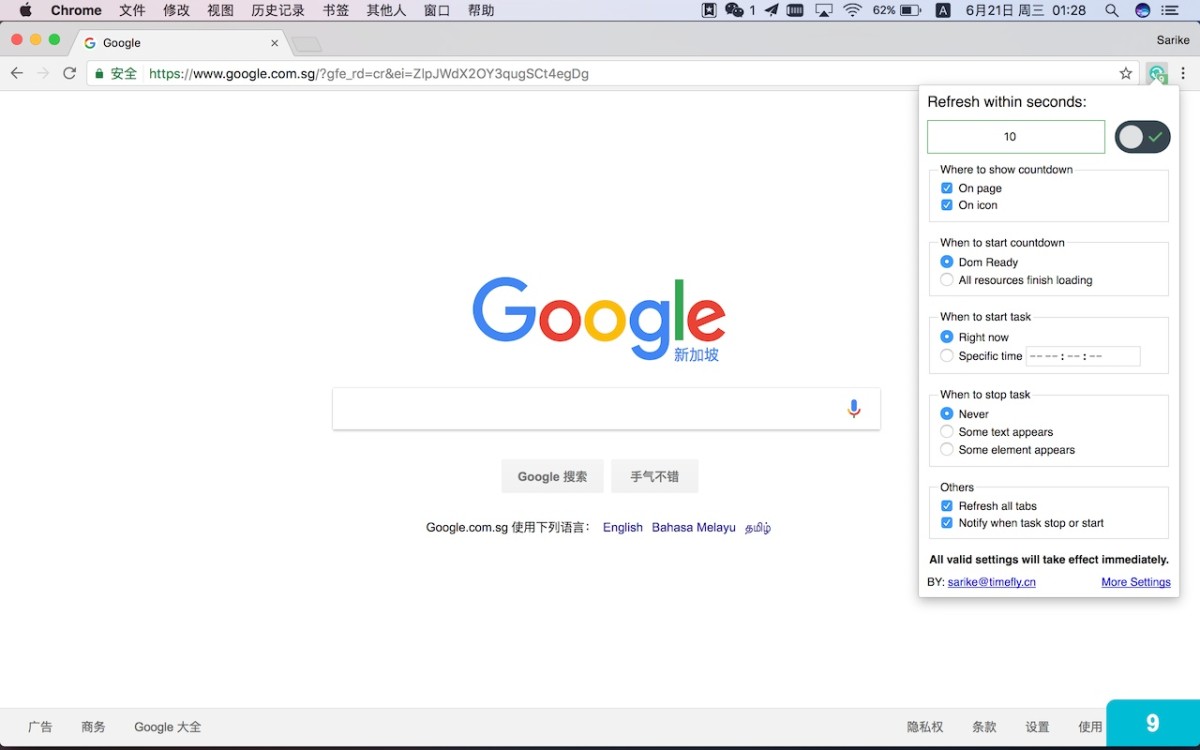Toggle the auto-refresh on/off switch

pyautogui.click(x=1142, y=137)
